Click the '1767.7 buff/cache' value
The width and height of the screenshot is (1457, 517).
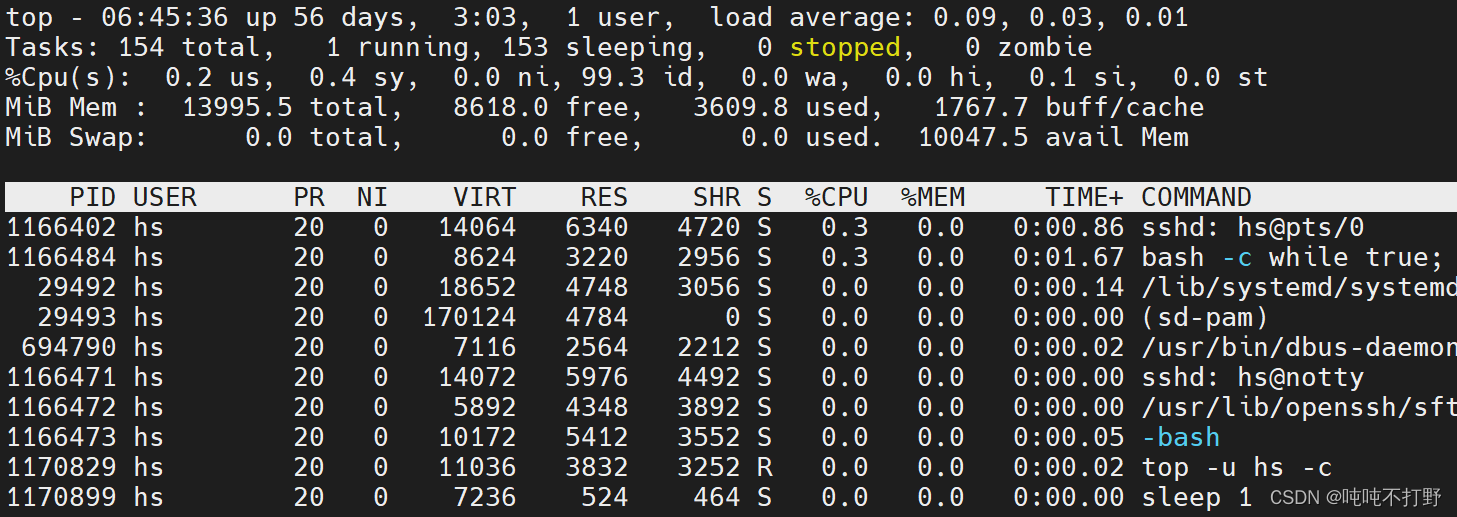[1069, 107]
